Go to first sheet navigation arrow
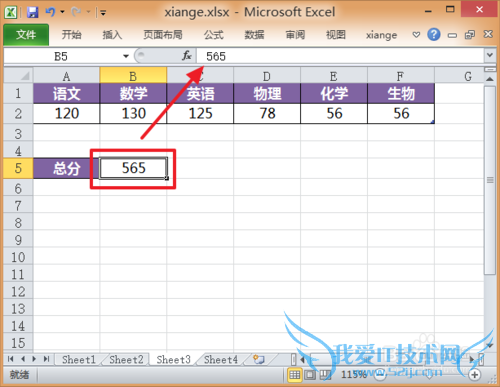The image size is (500, 387). [x=10, y=359]
